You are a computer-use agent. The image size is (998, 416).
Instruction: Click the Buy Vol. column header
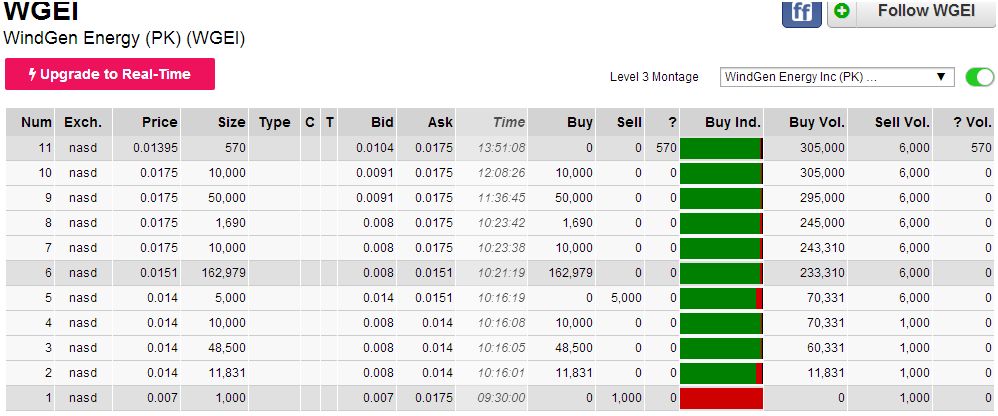(806, 122)
